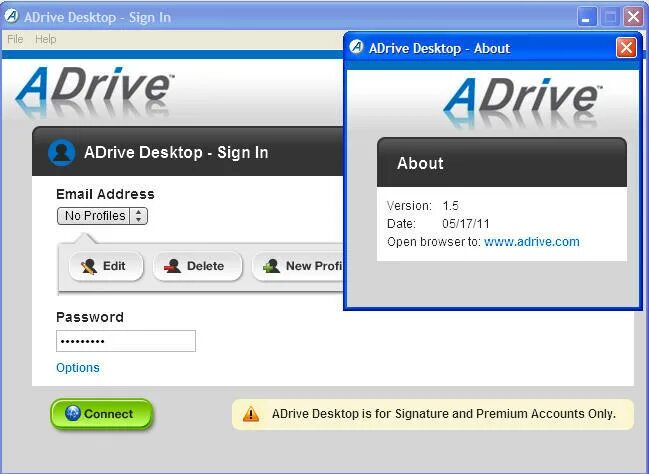Click the ADrive icon in About title bar
649x474 pixels.
(x=356, y=48)
